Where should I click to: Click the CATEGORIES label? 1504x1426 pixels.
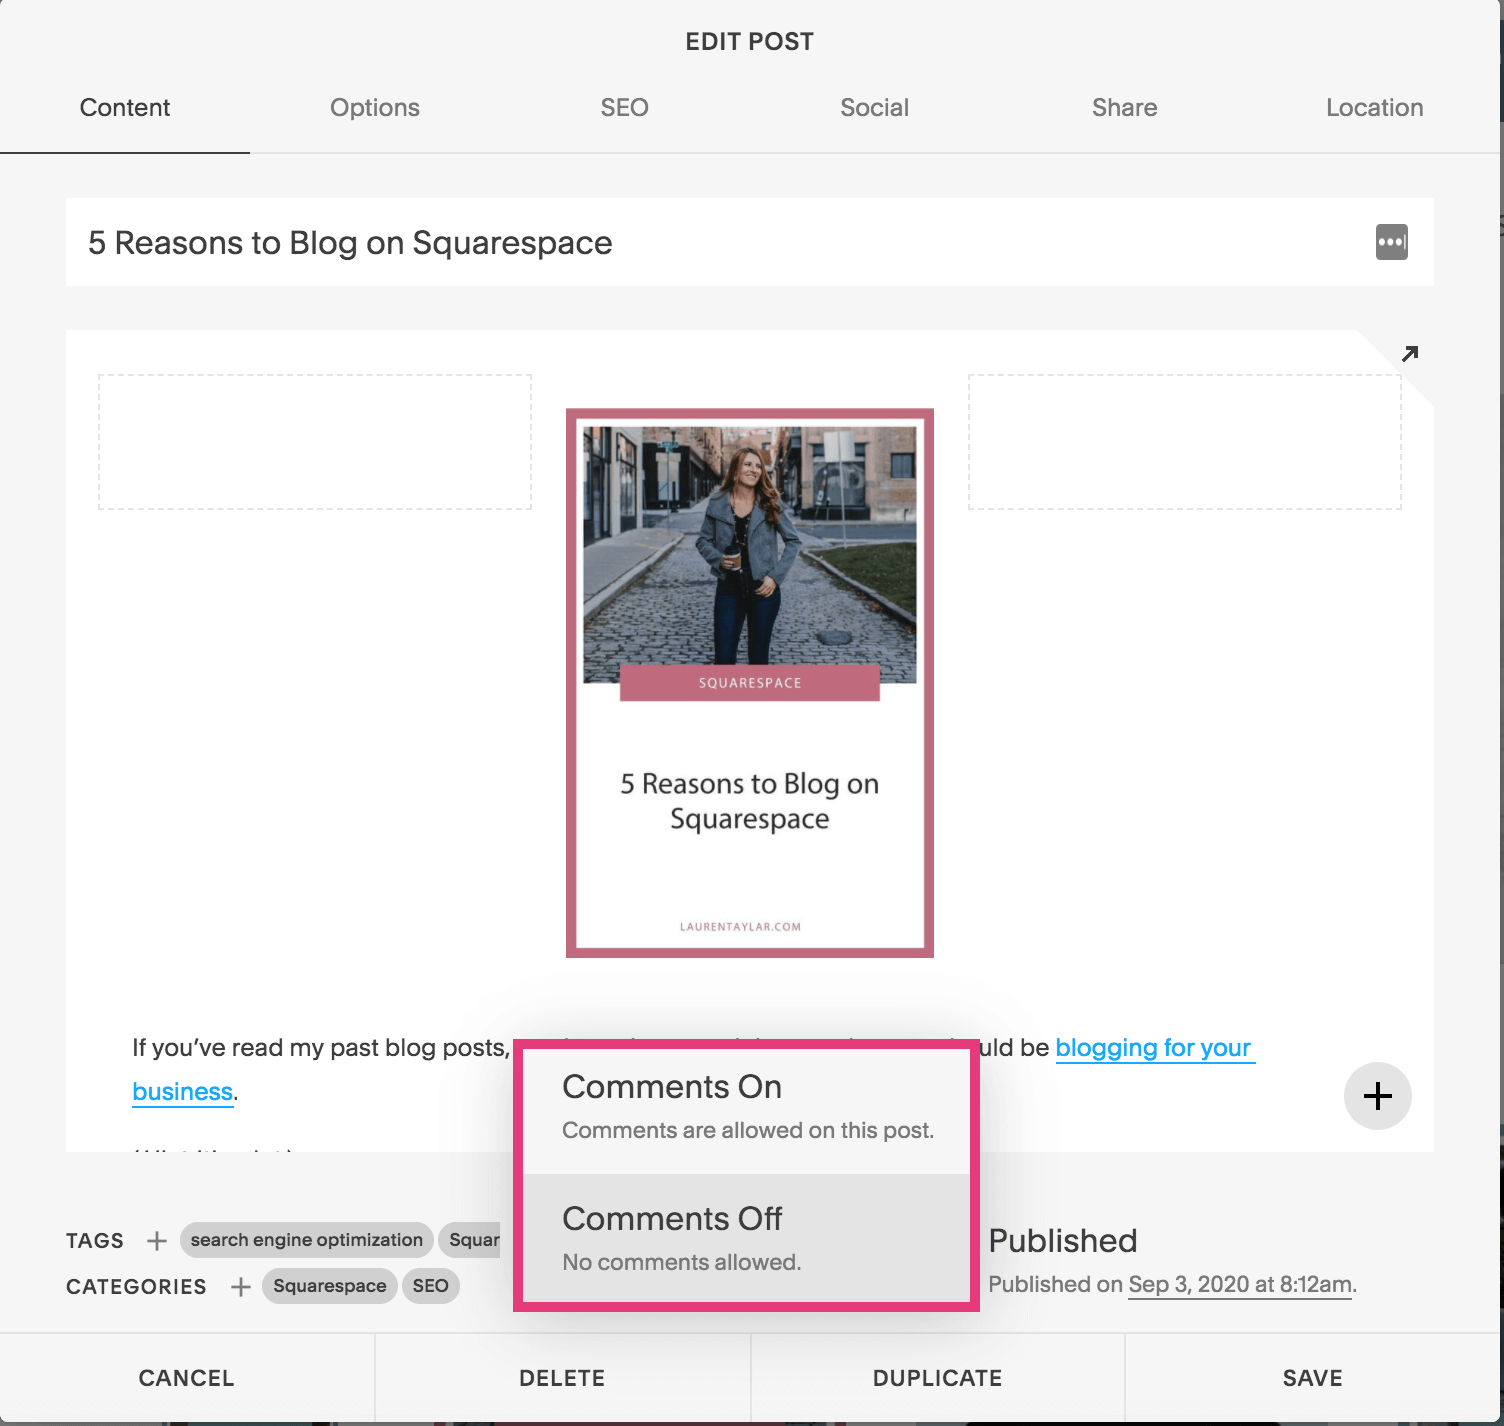point(136,1287)
